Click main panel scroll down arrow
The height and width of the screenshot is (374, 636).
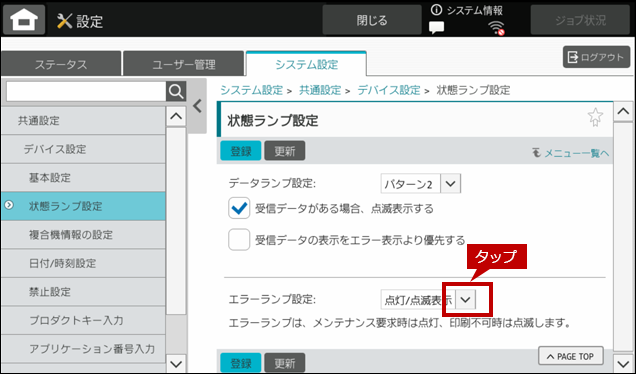[623, 362]
